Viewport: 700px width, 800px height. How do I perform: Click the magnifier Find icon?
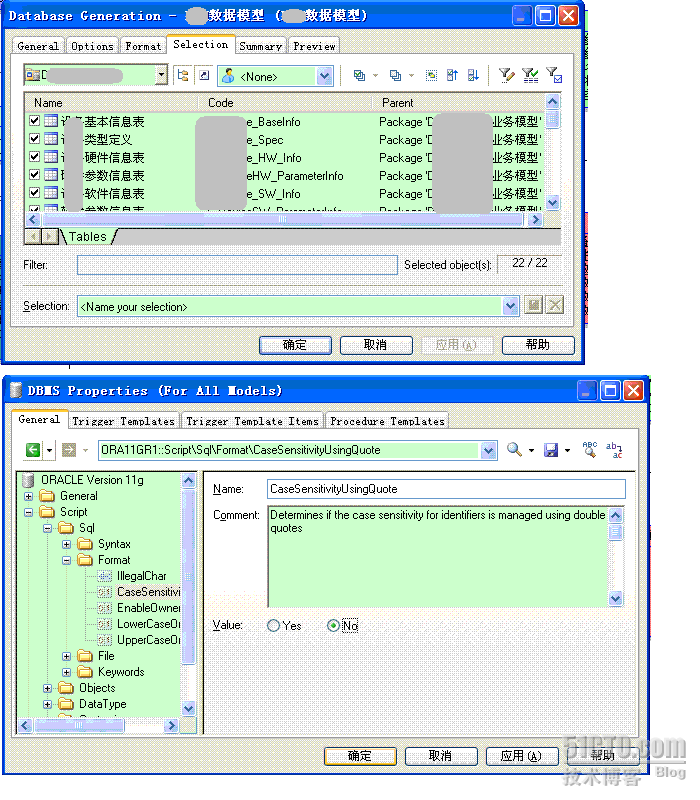(514, 450)
